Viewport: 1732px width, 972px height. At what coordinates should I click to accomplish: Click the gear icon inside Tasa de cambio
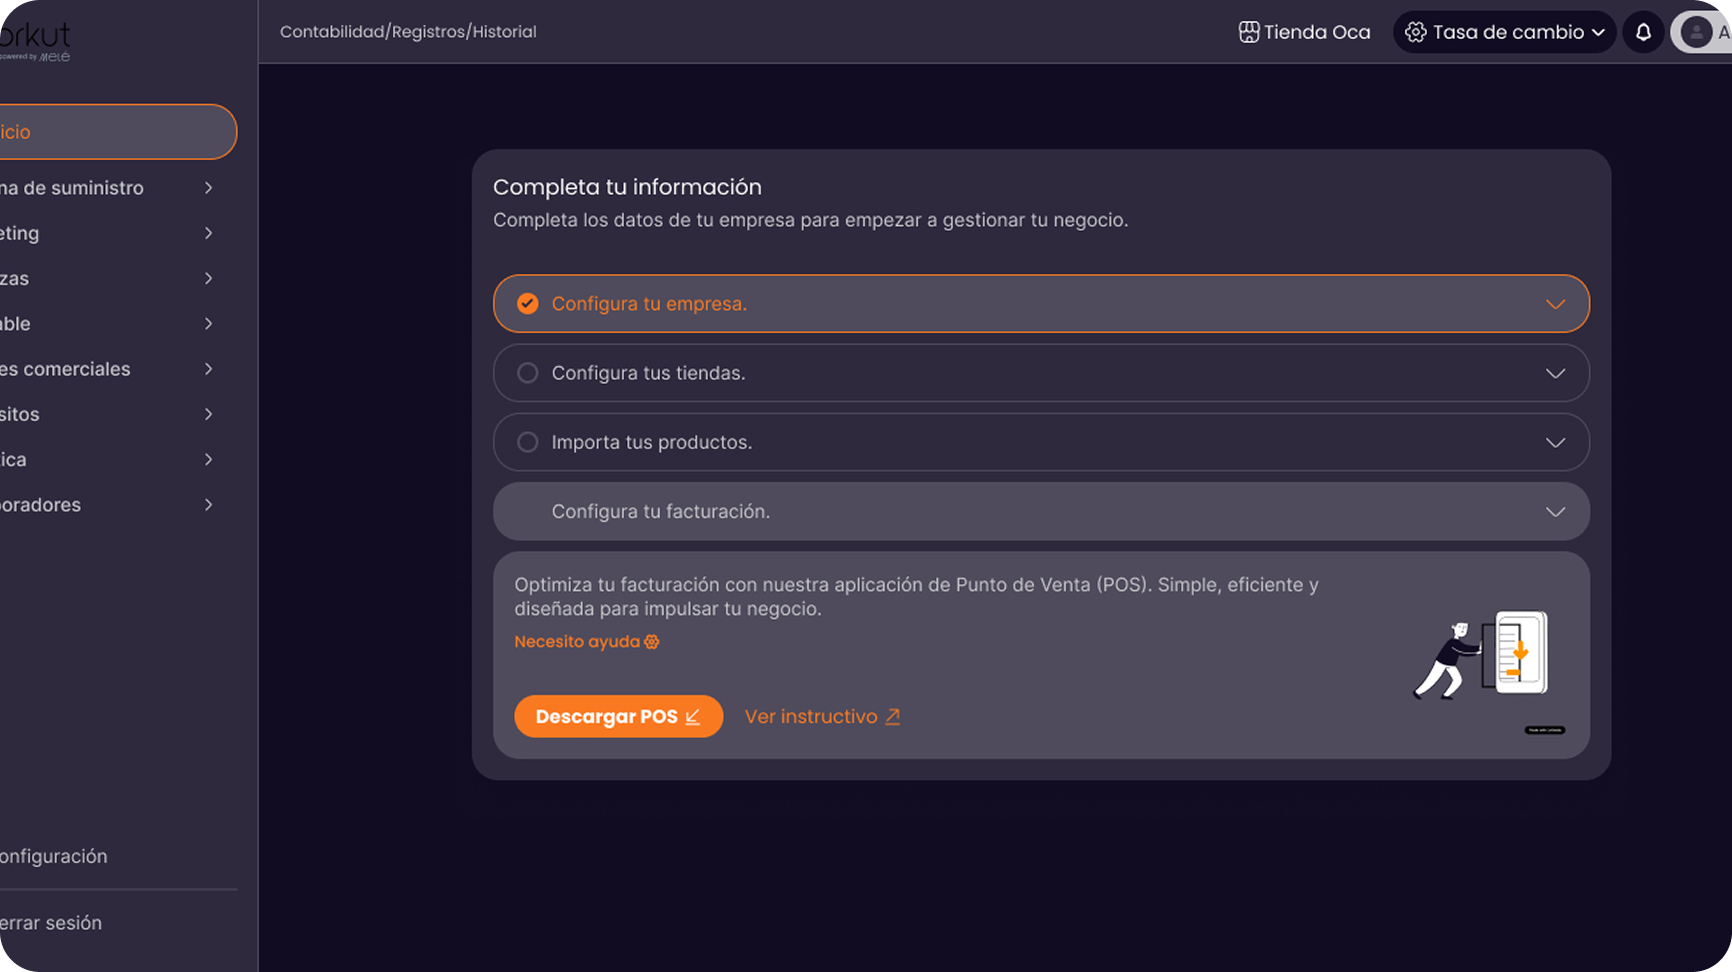point(1416,31)
